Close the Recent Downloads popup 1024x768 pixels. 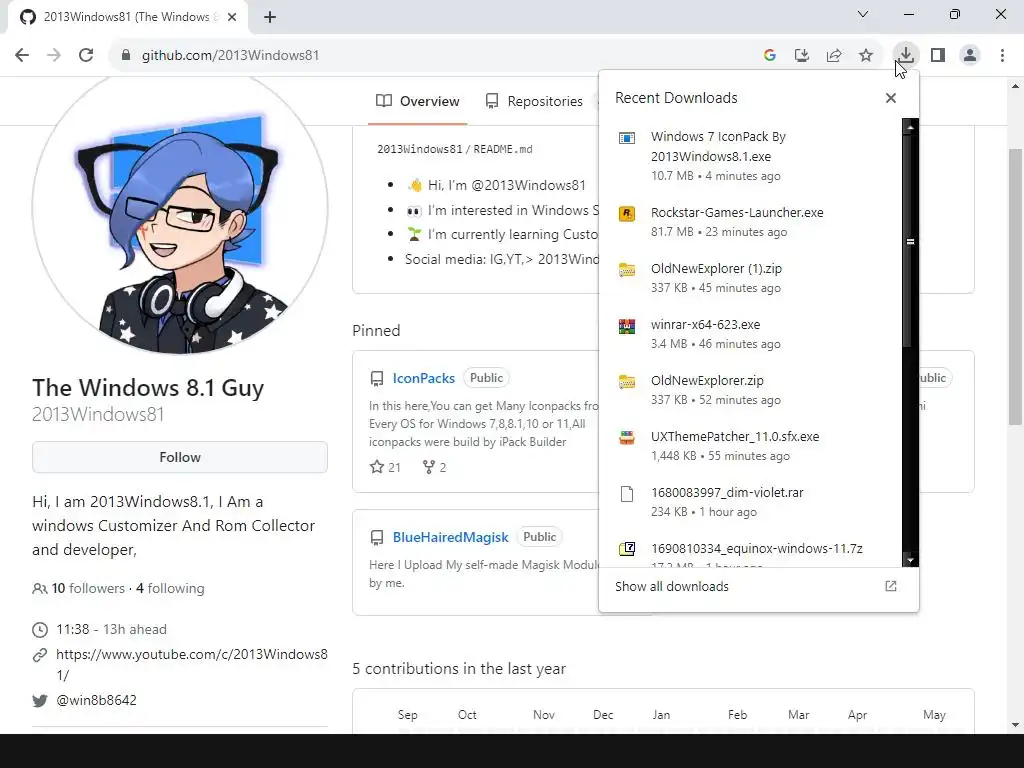(891, 98)
